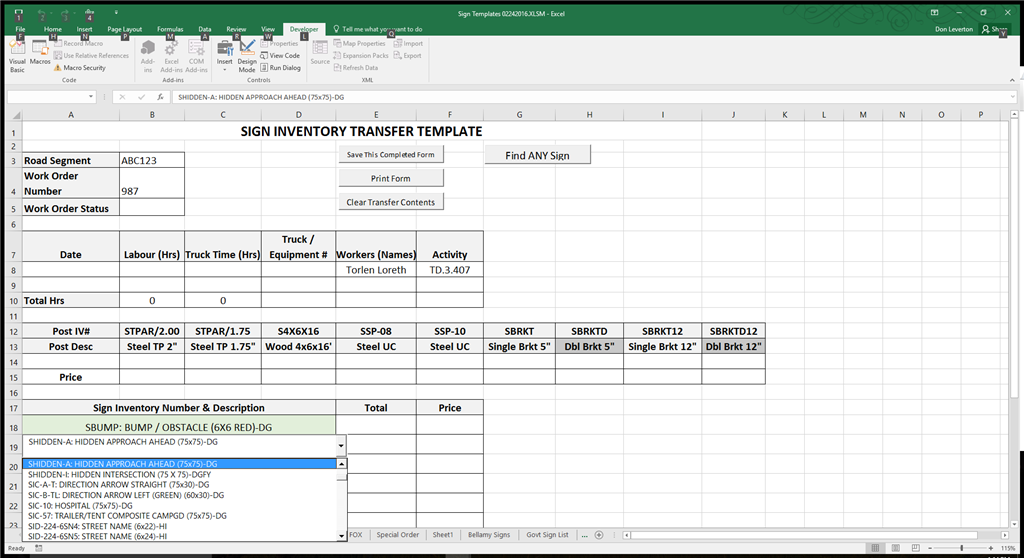The image size is (1024, 558).
Task: Click Refresh Data in XML group
Action: [x=356, y=67]
